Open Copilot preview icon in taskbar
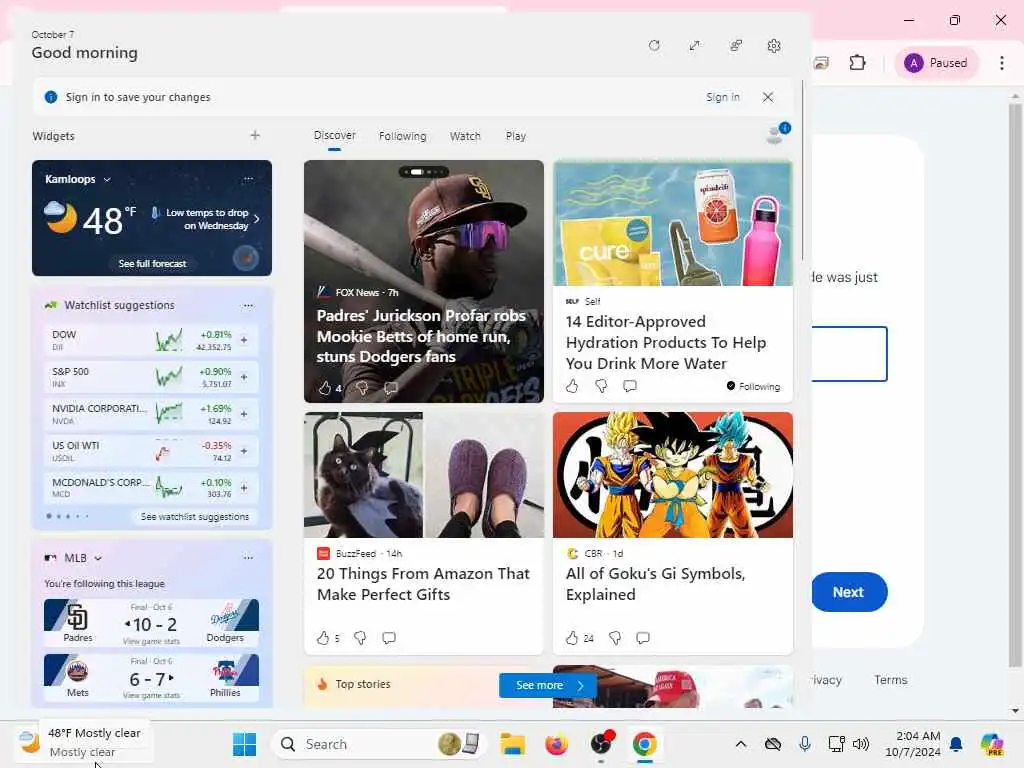This screenshot has height=768, width=1024. pos(992,744)
